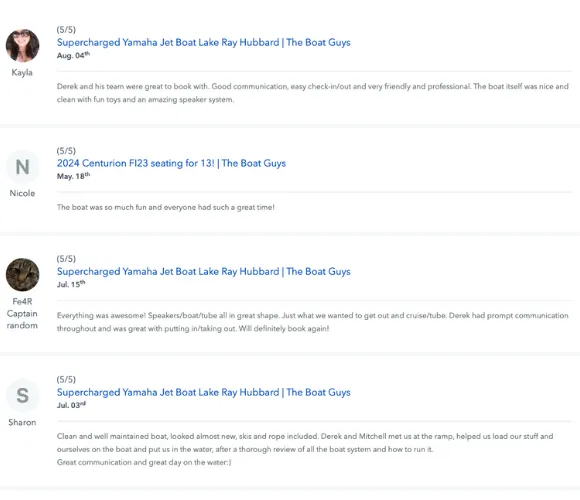Open 2024 Centurion FI23 seating listing link
This screenshot has width=580, height=500.
[x=171, y=163]
